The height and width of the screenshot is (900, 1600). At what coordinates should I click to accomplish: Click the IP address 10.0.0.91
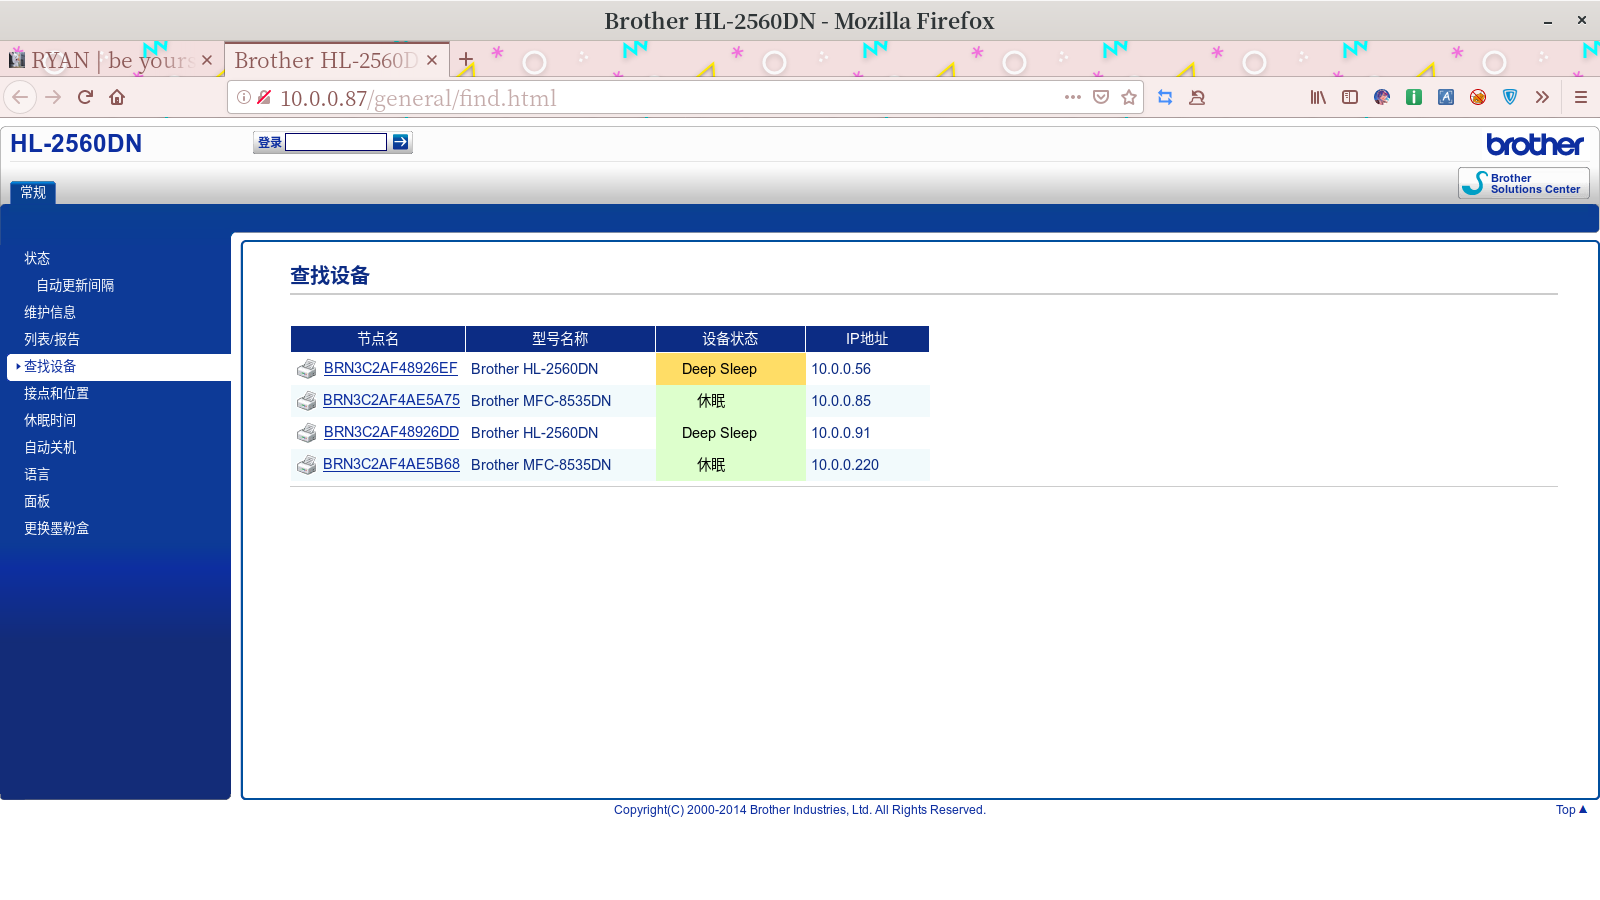tap(841, 433)
